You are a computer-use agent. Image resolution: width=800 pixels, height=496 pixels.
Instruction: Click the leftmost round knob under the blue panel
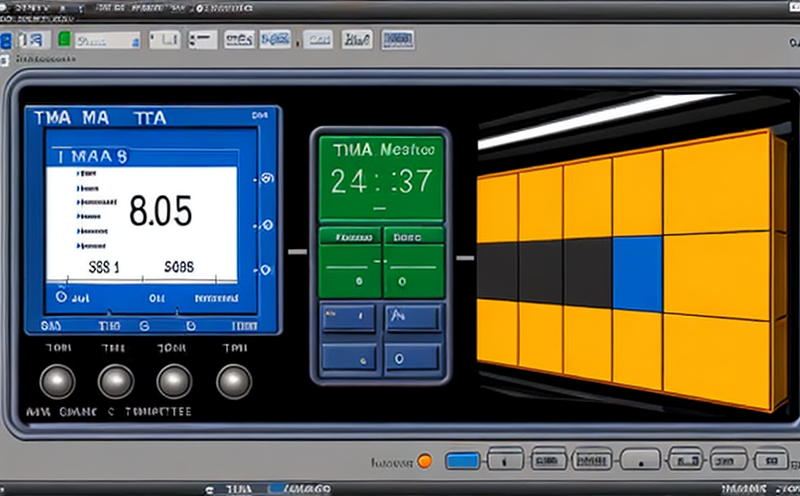57,382
